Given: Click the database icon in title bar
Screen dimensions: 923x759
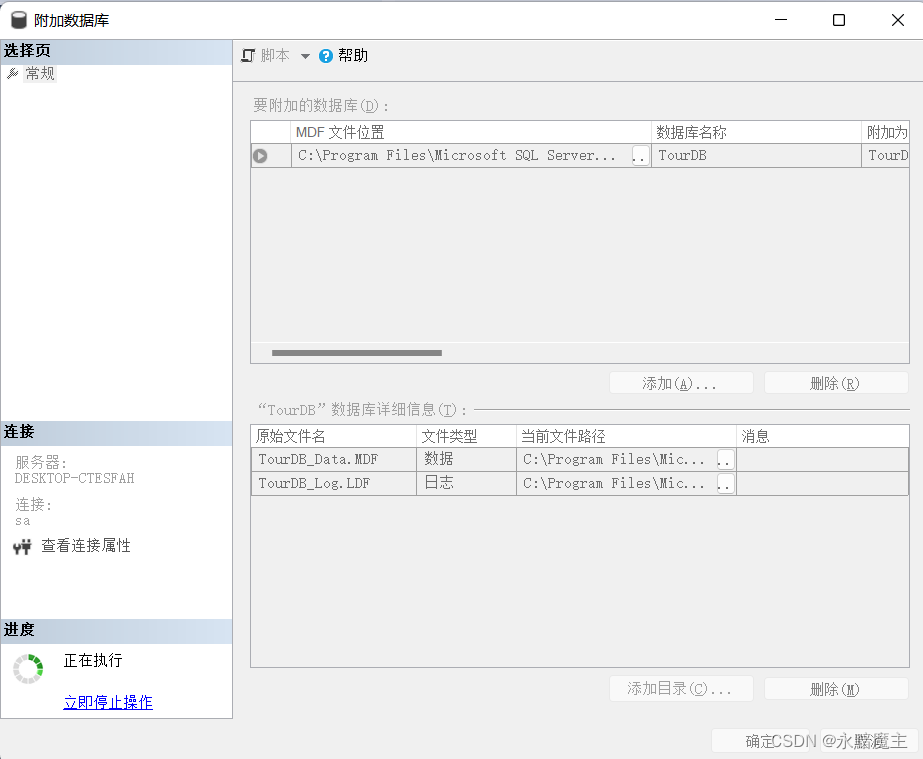Looking at the screenshot, I should click(19, 20).
